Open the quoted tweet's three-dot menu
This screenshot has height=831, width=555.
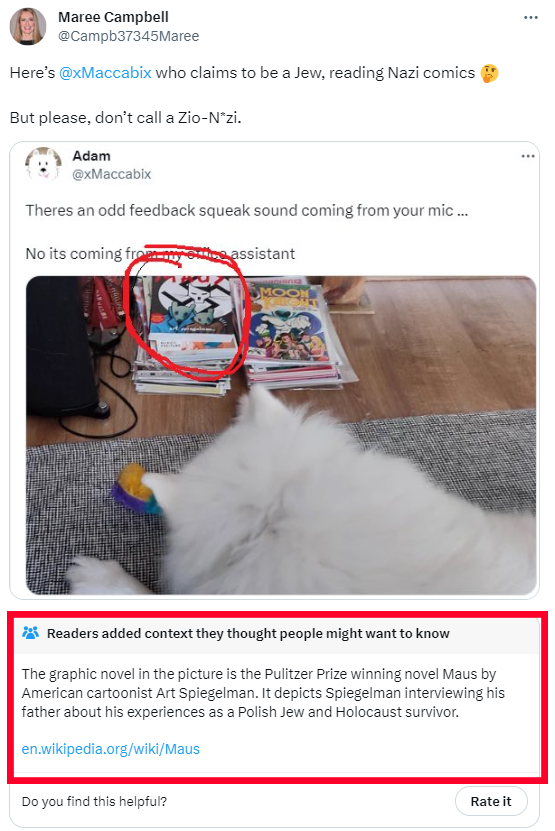[527, 156]
